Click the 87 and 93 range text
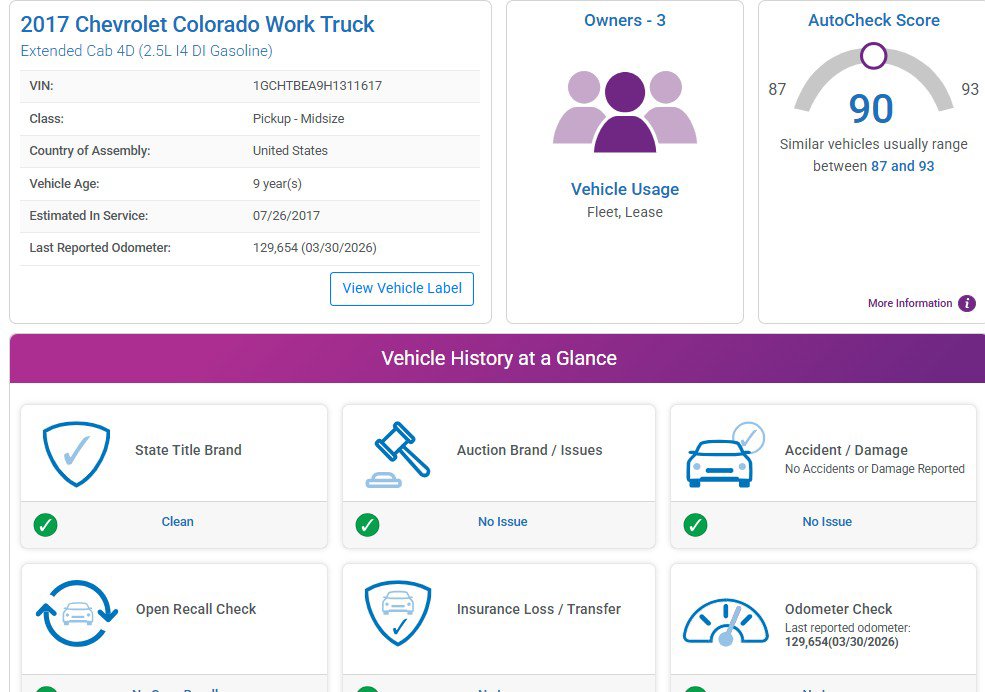 pos(903,166)
